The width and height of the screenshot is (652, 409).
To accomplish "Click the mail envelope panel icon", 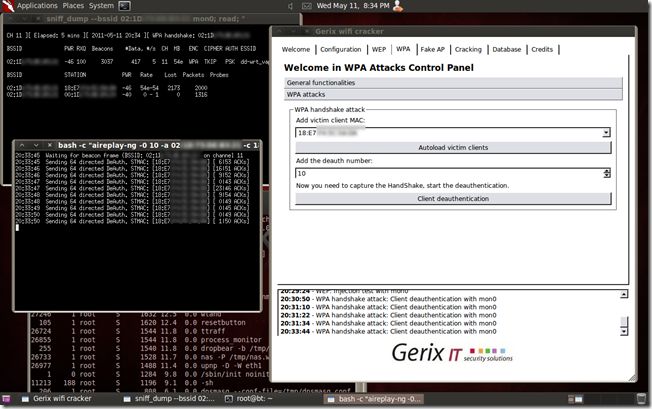I will click(306, 6).
